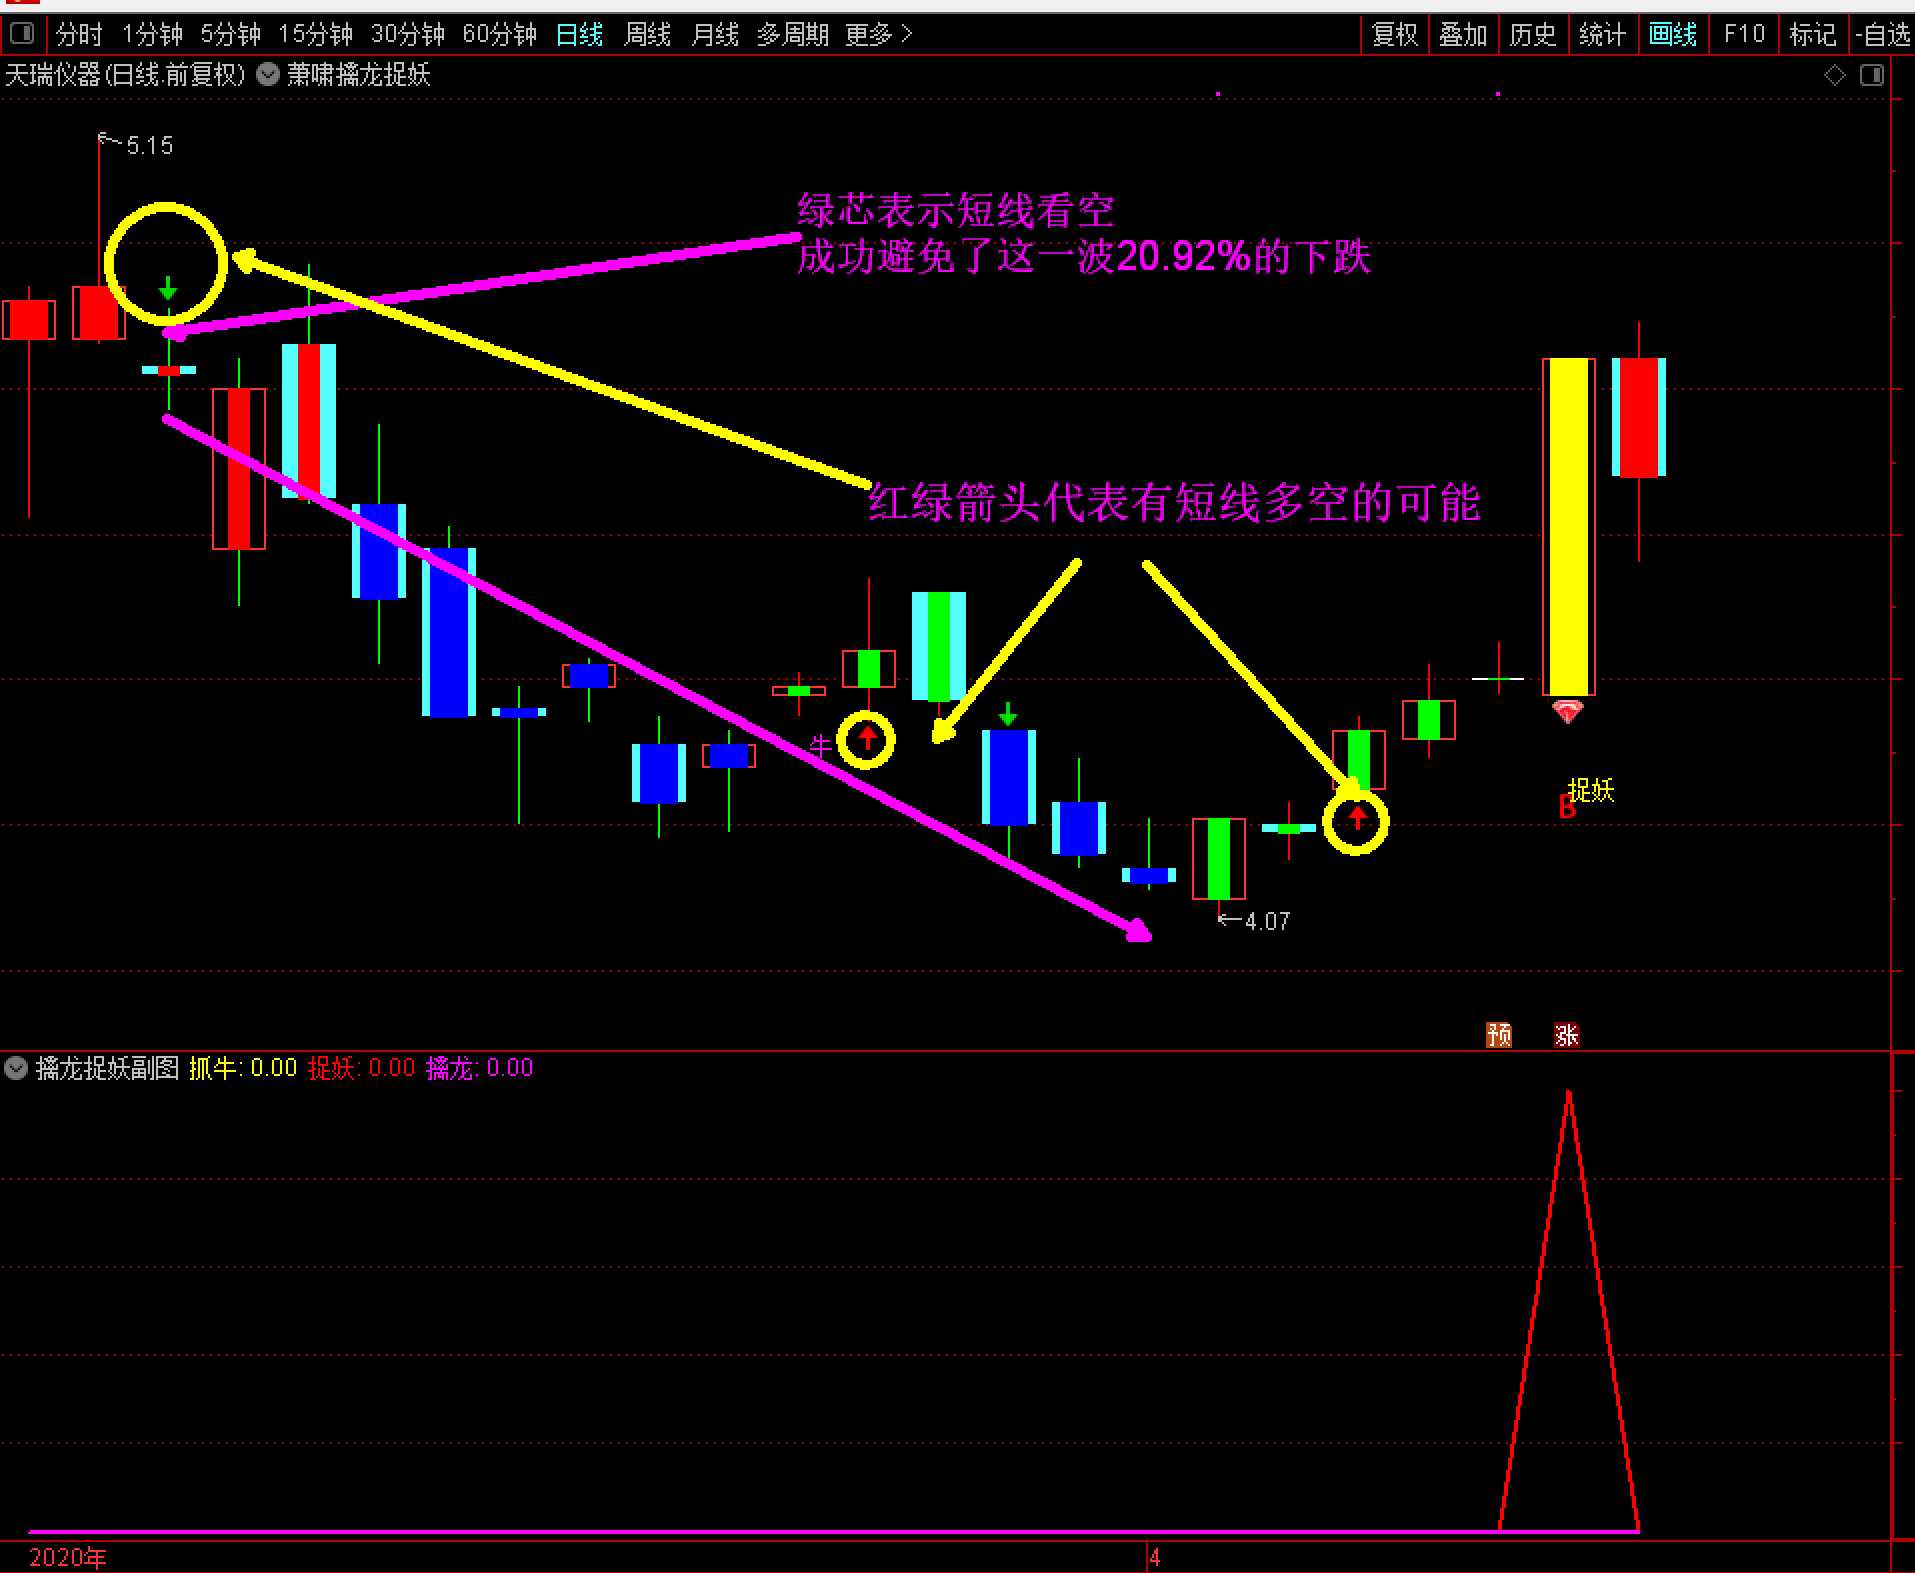
Task: Click the red up arrow beside 牛 label
Action: click(x=867, y=739)
